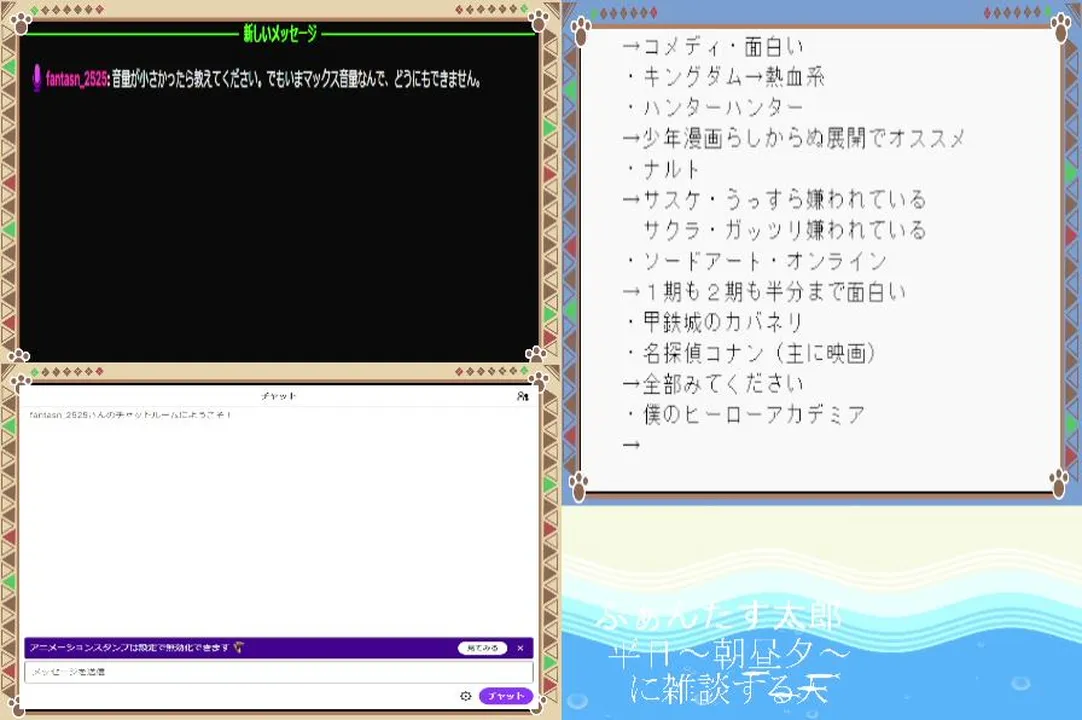Screen dimensions: 1082x720
Task: Click the 平日～朝昼夕～ text
Action: point(729,653)
